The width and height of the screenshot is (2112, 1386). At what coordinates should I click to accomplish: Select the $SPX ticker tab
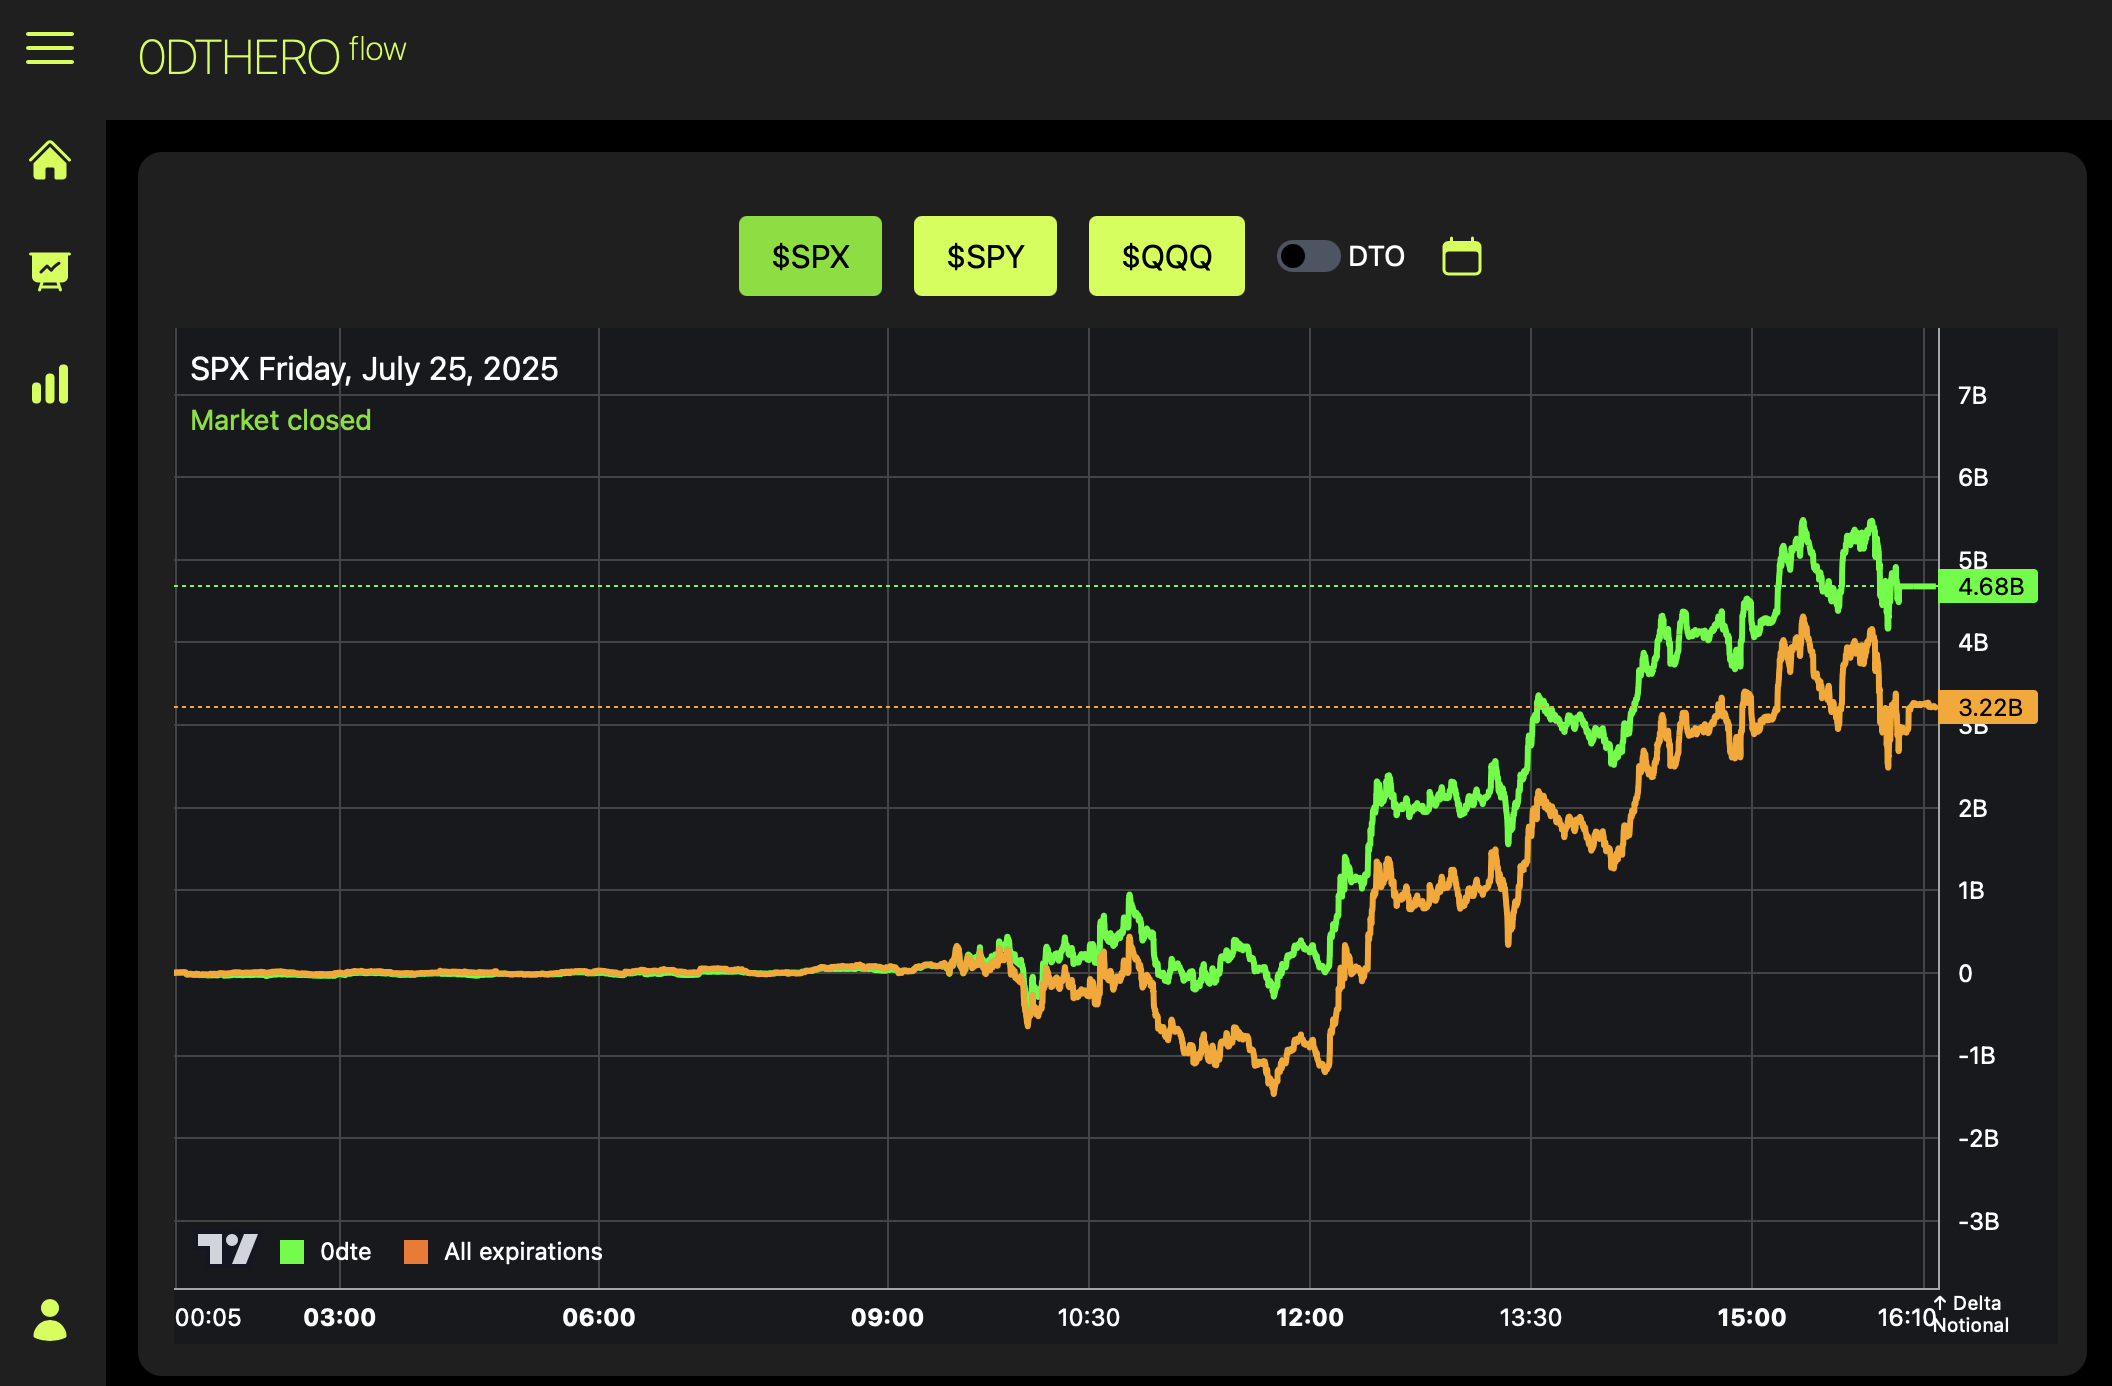click(x=810, y=257)
